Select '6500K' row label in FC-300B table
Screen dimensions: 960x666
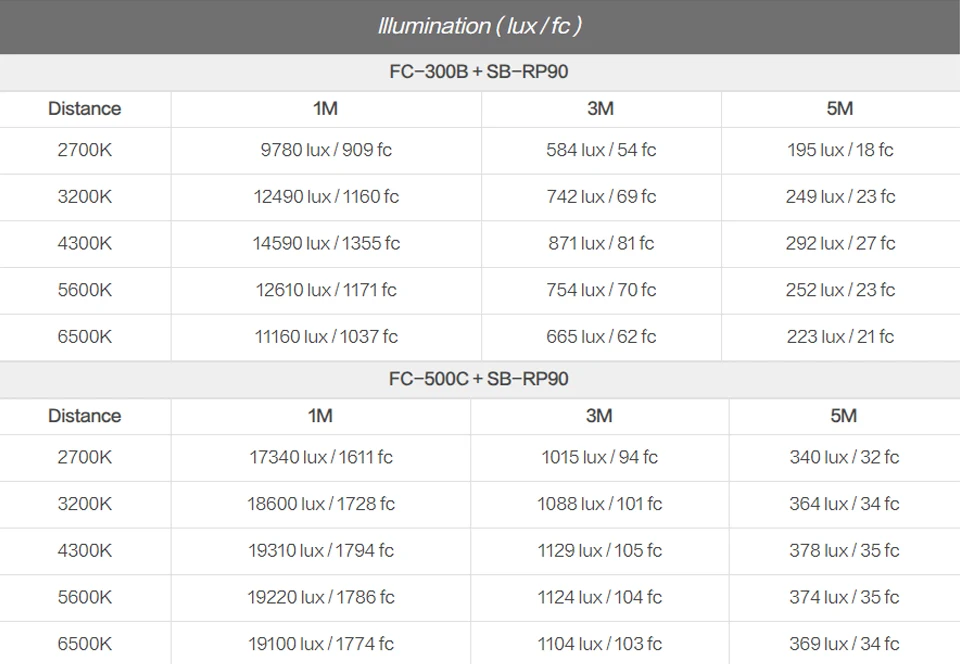84,337
